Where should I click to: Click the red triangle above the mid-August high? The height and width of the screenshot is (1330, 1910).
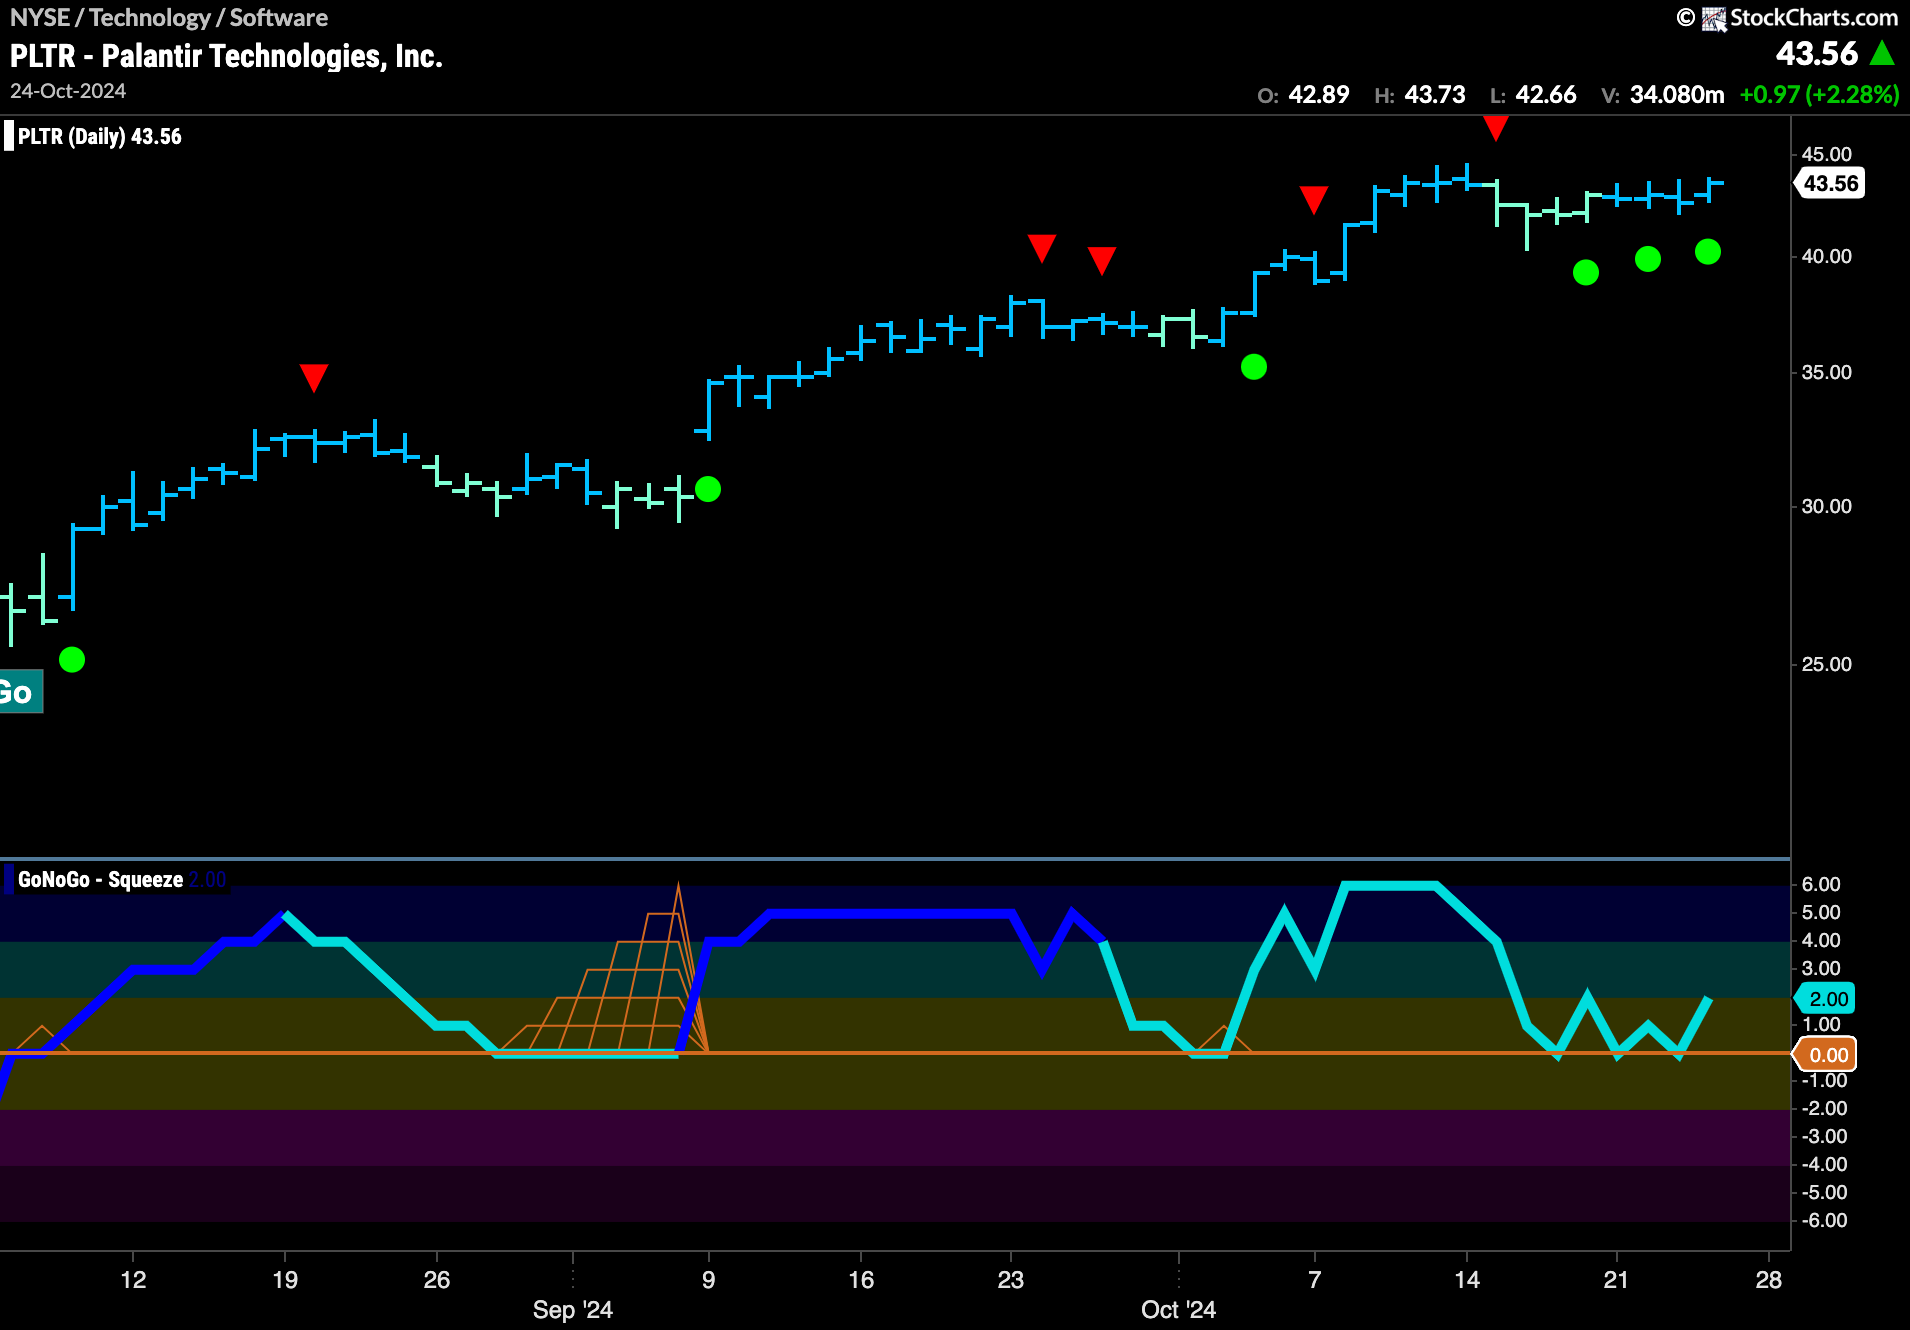click(314, 378)
